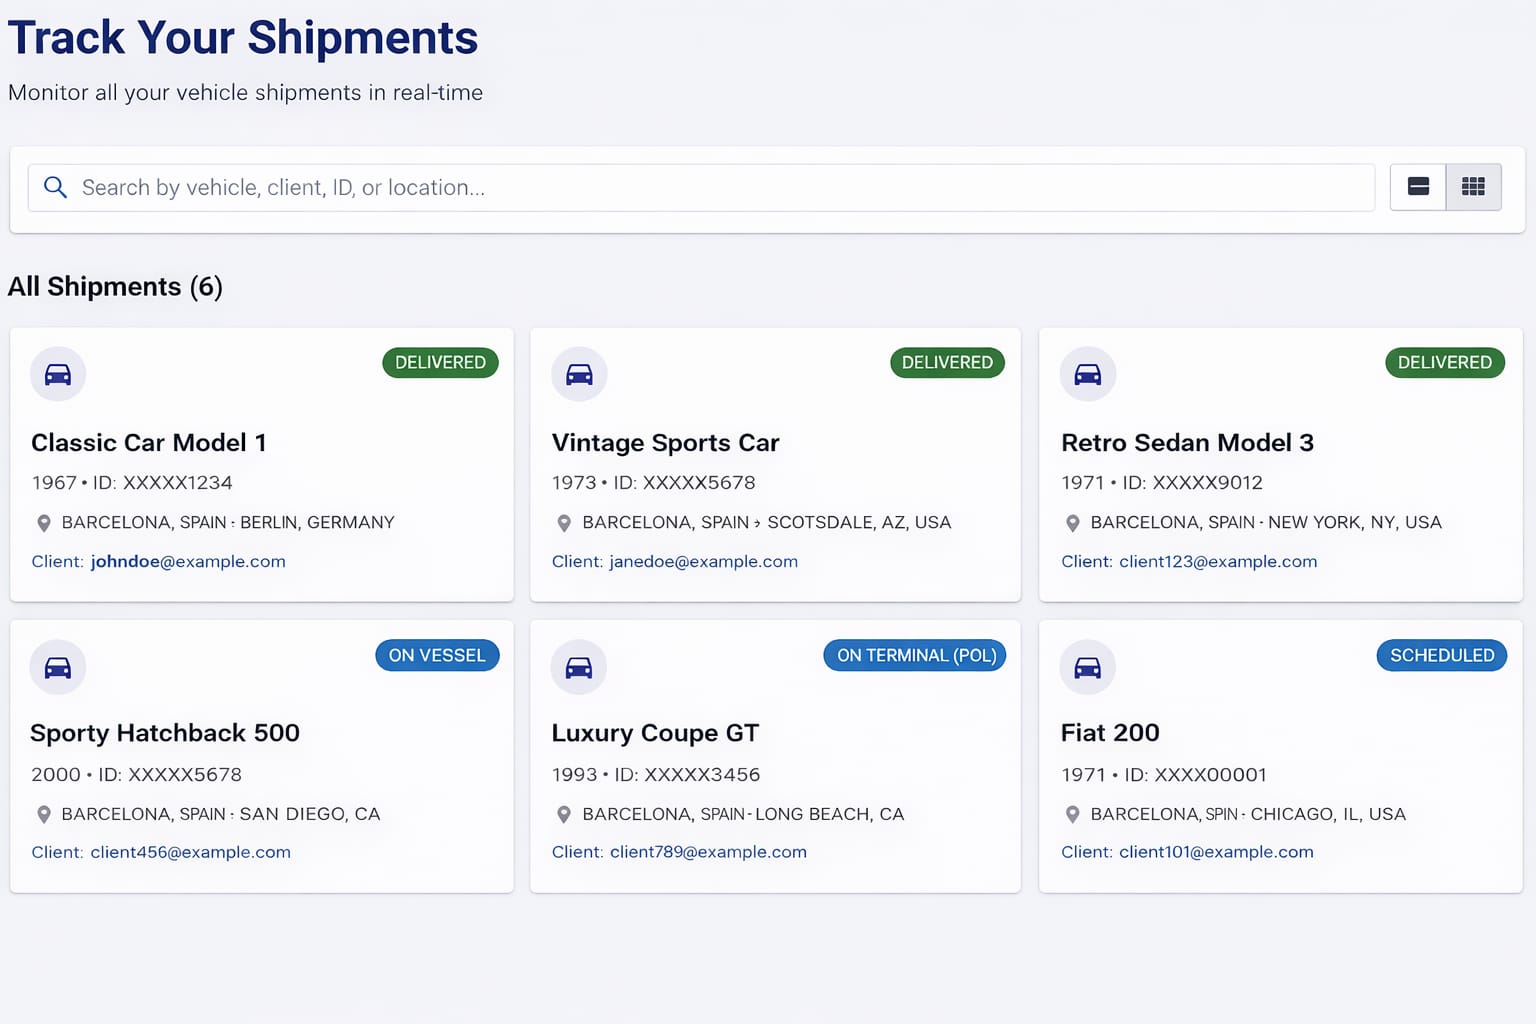Viewport: 1536px width, 1024px height.
Task: Click the ON VESSEL status badge
Action: pyautogui.click(x=437, y=655)
